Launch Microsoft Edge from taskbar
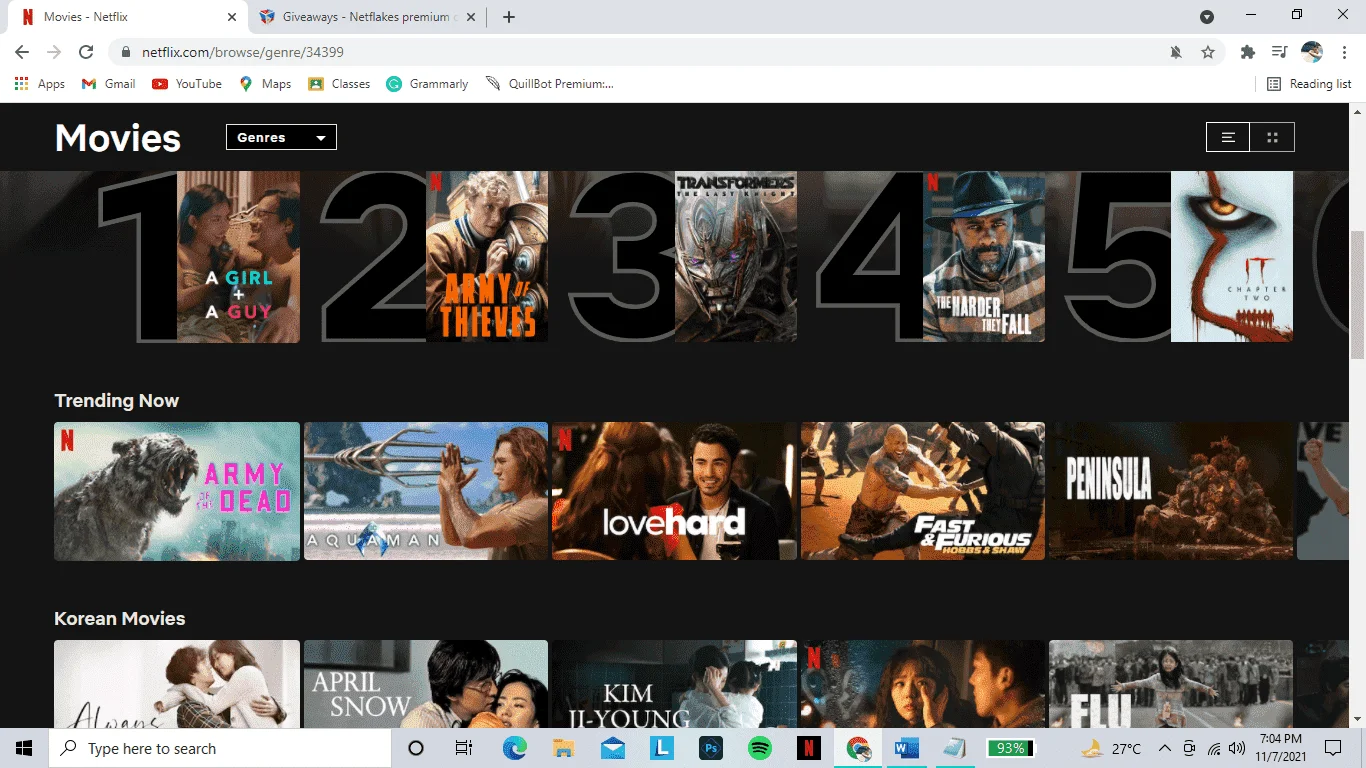The image size is (1366, 768). pos(514,748)
